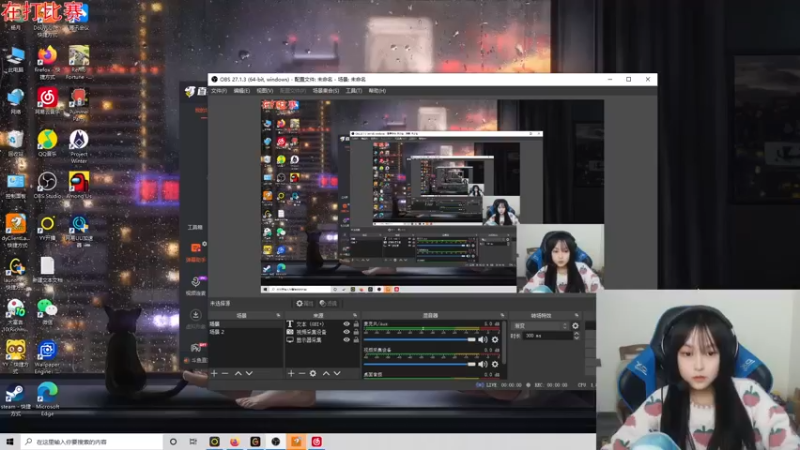This screenshot has width=800, height=450.
Task: Toggle visibility of text (GDI+) source
Action: [346, 324]
